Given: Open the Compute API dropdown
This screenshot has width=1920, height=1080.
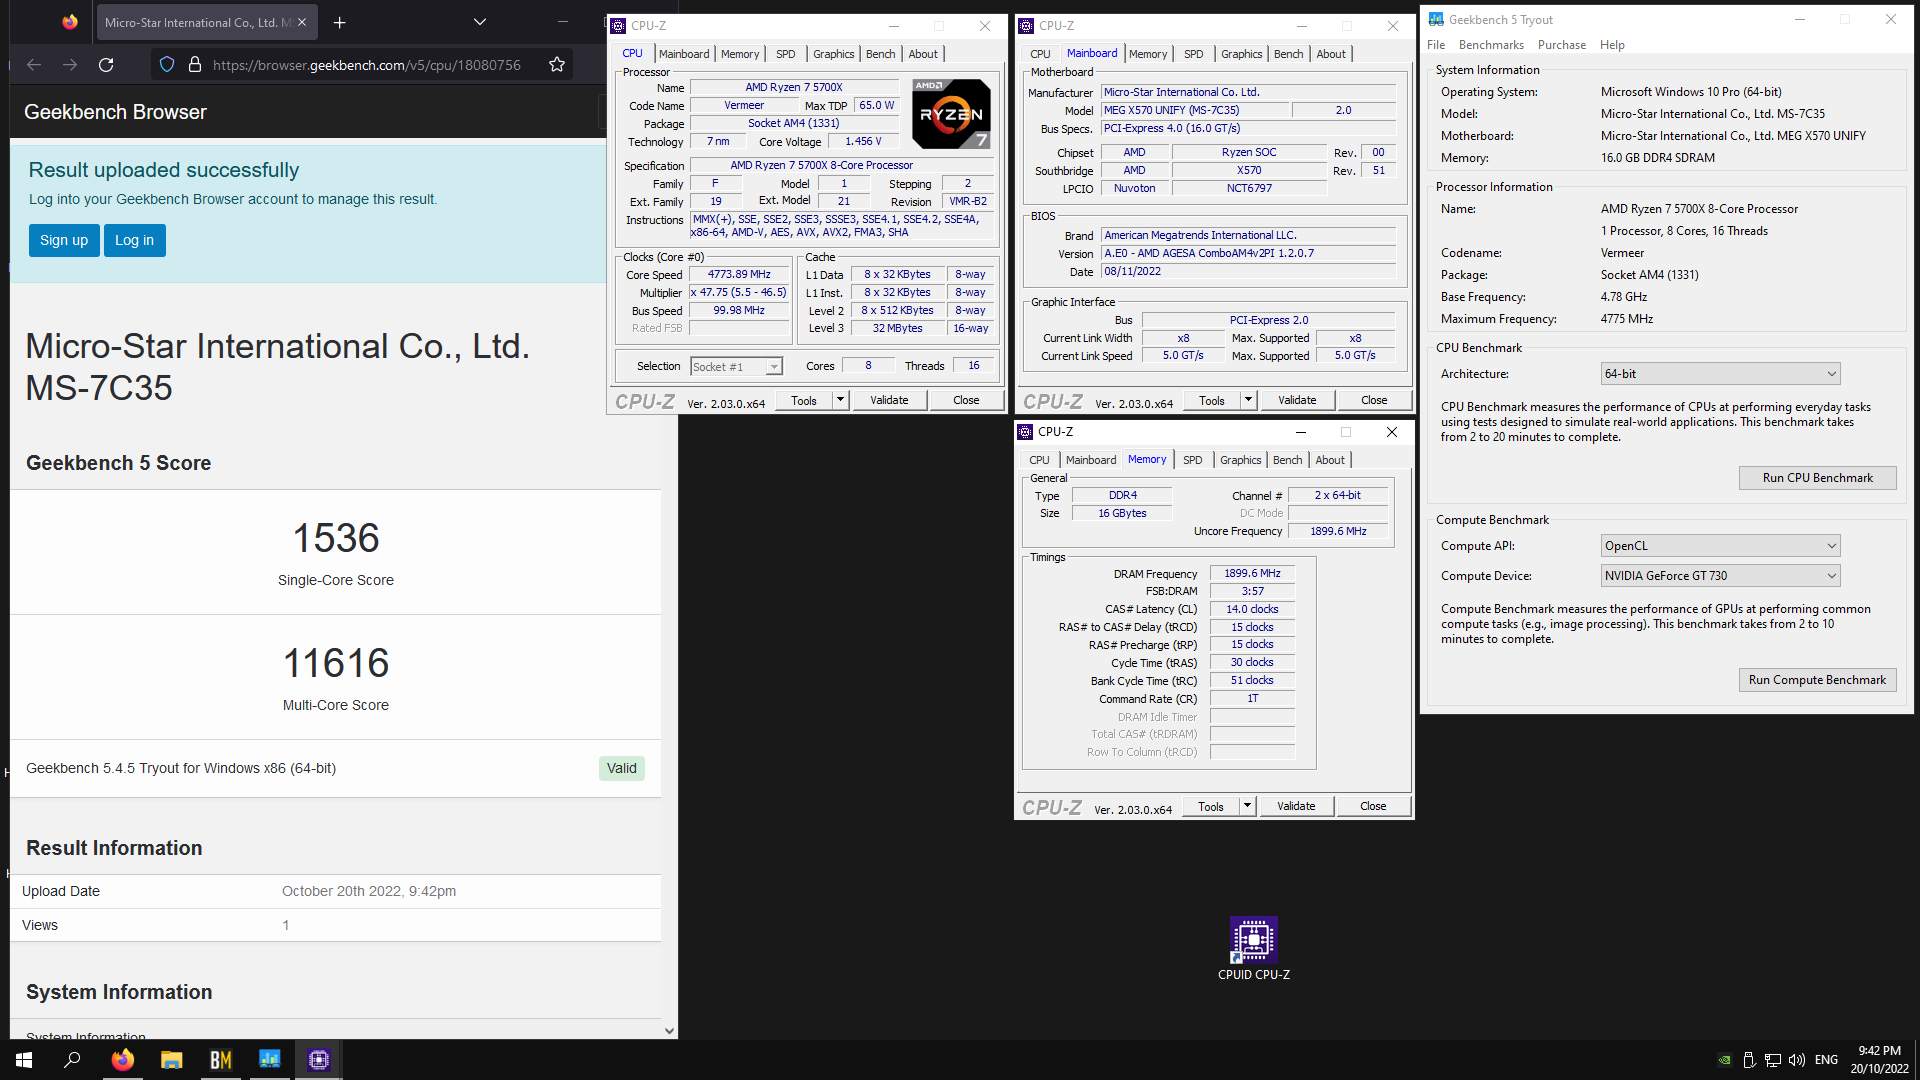Looking at the screenshot, I should (x=1720, y=546).
